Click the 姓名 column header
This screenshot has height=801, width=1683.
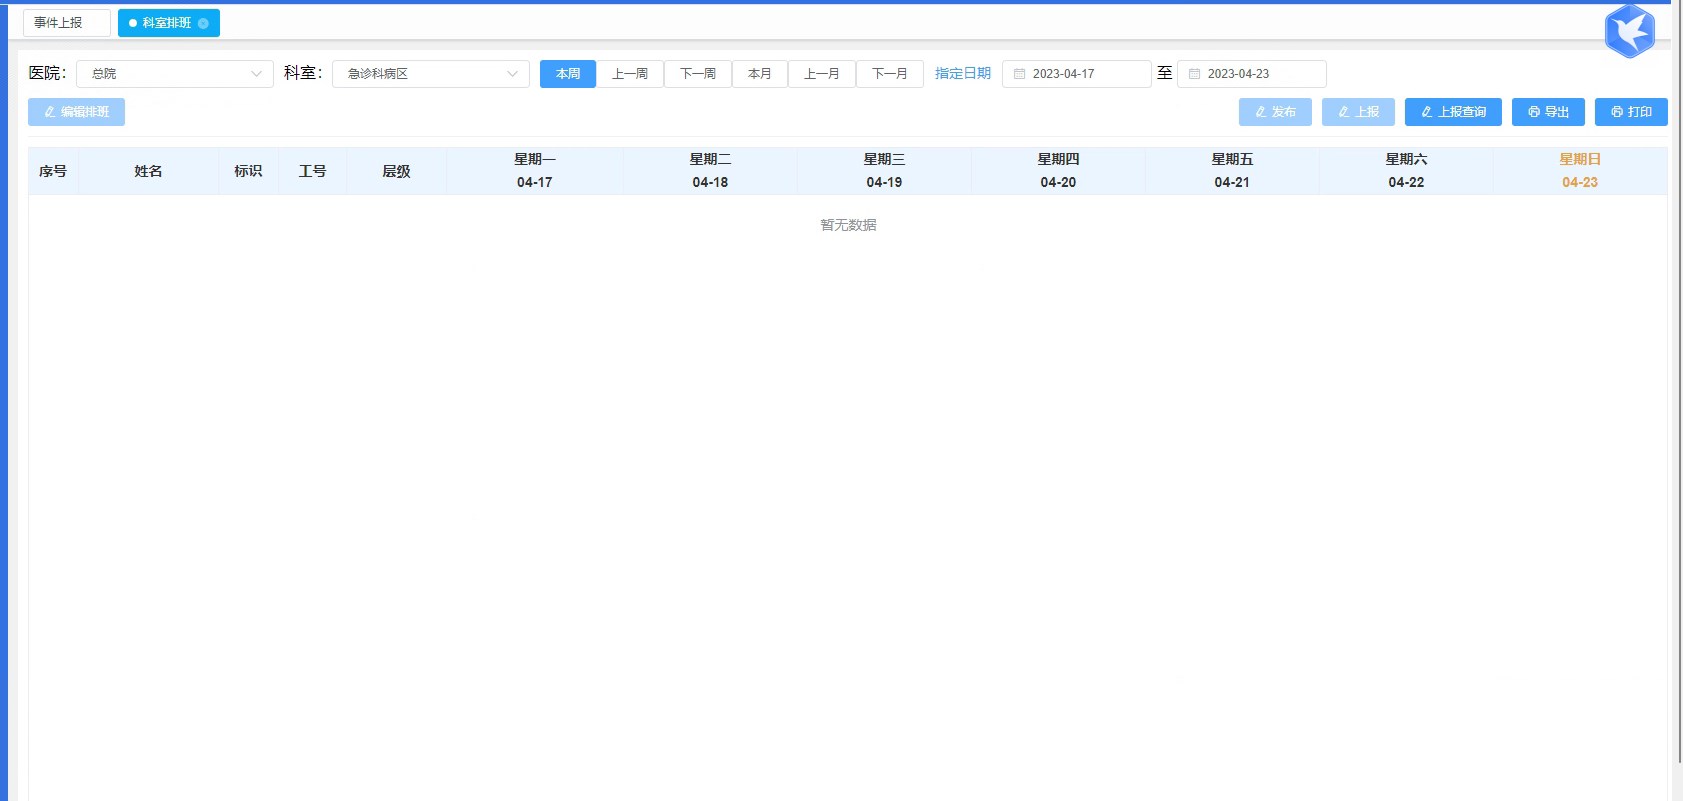[148, 171]
